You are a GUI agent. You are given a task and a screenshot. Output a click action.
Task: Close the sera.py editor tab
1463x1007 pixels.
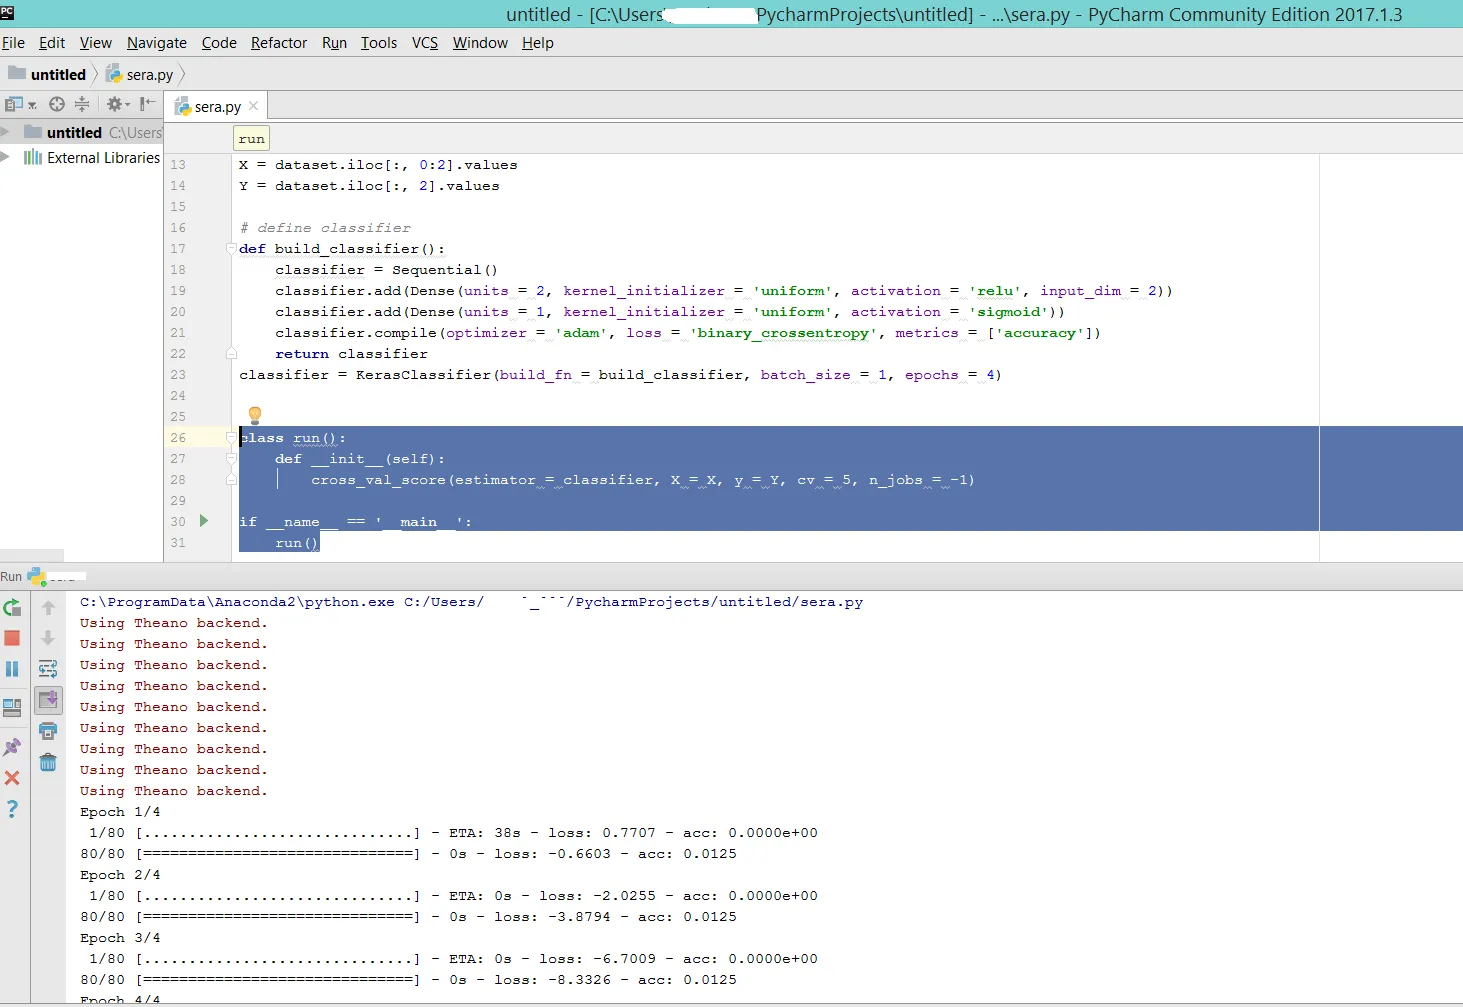[x=254, y=106]
